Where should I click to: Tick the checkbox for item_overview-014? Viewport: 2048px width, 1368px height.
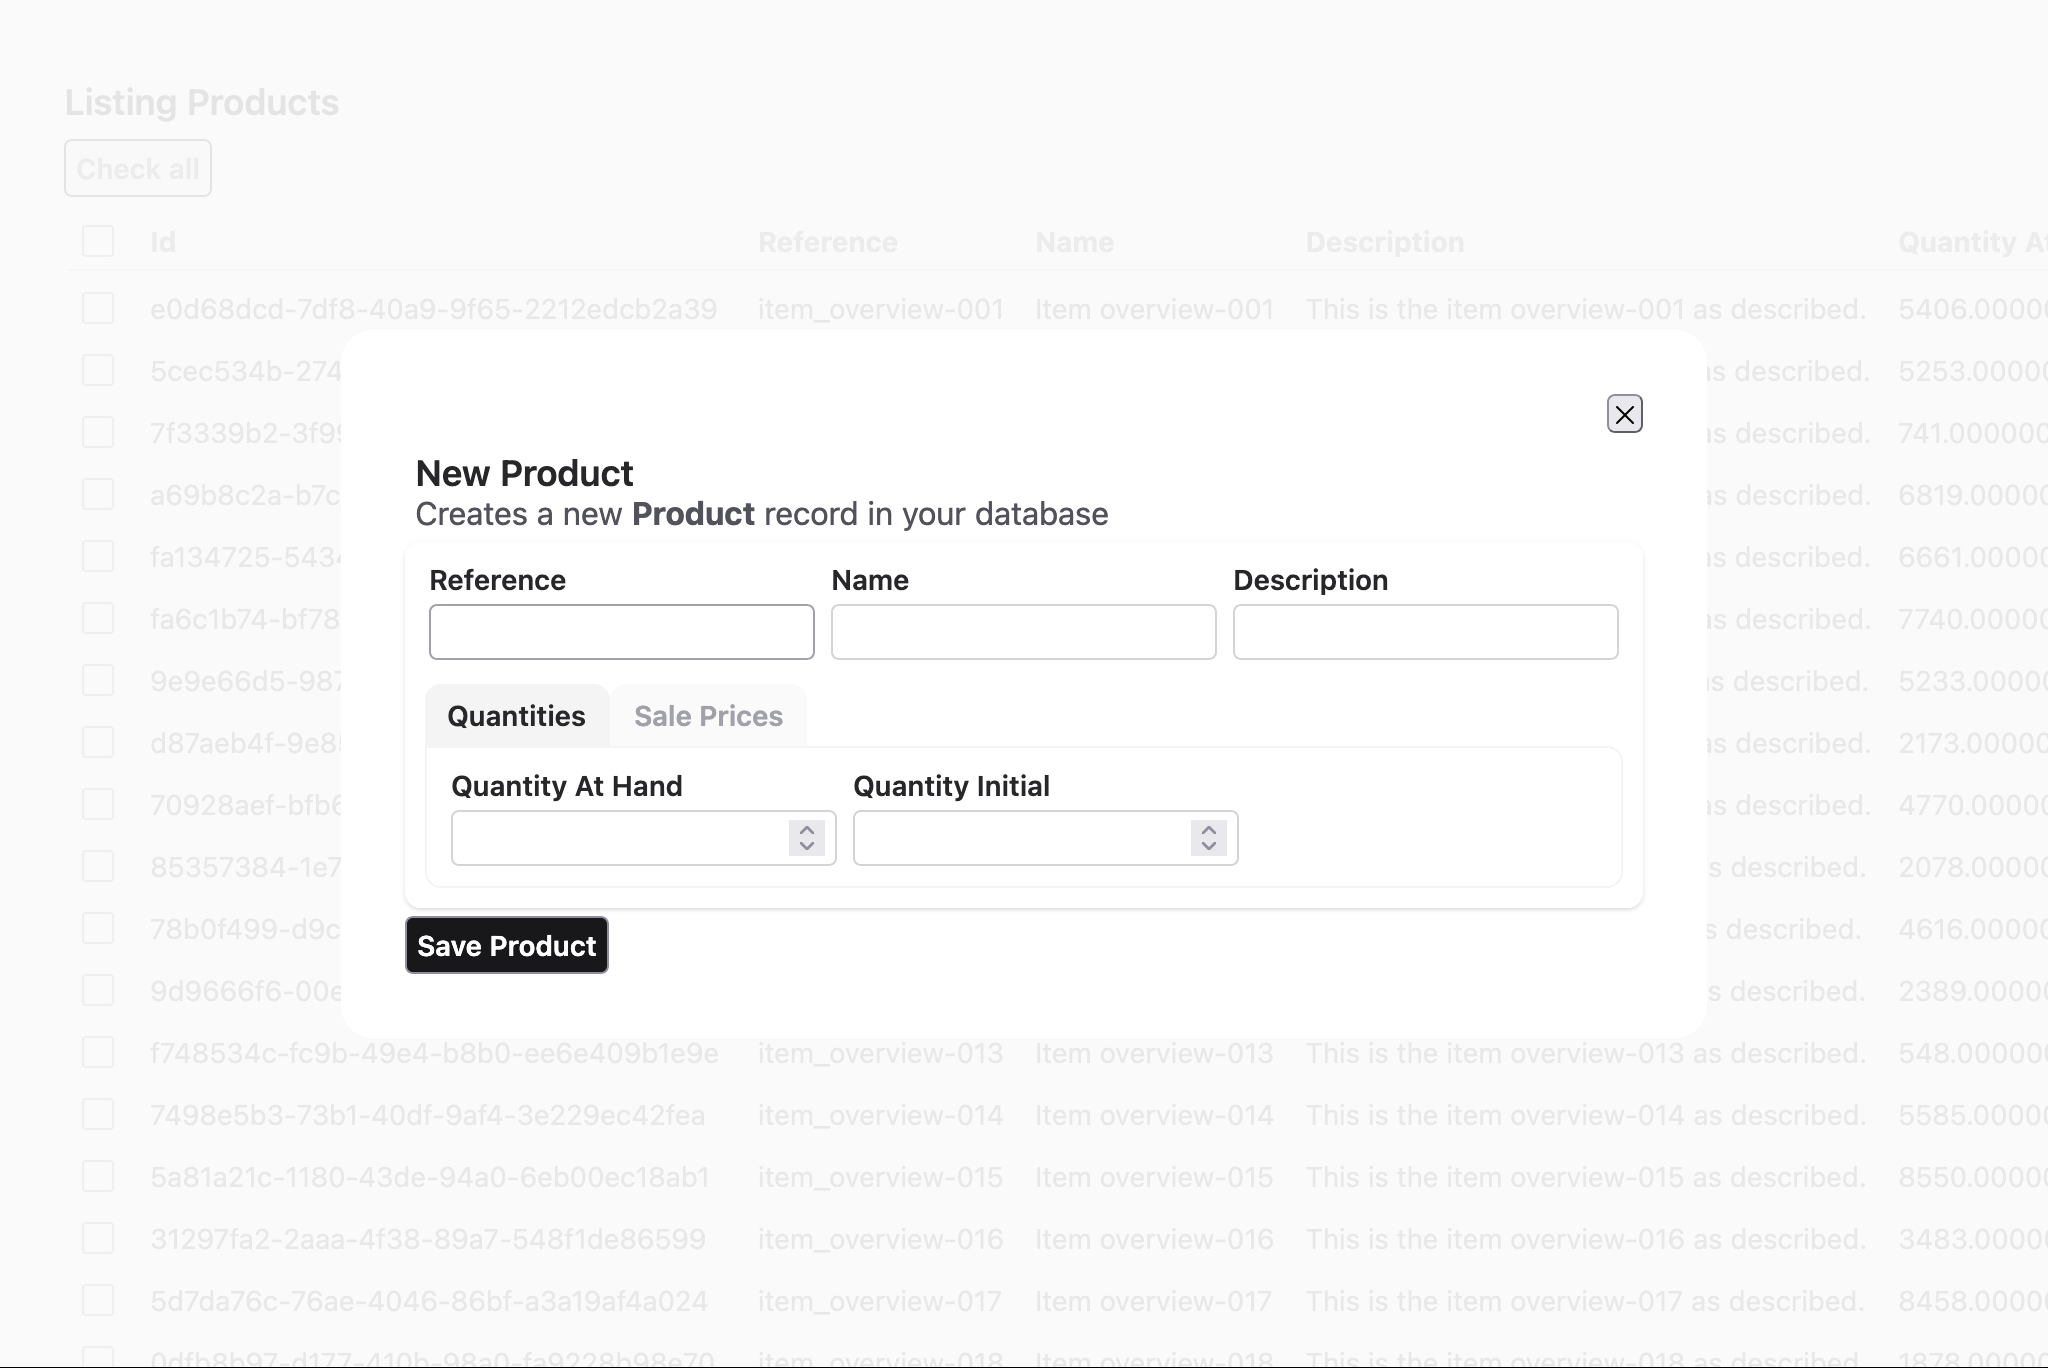point(98,1114)
